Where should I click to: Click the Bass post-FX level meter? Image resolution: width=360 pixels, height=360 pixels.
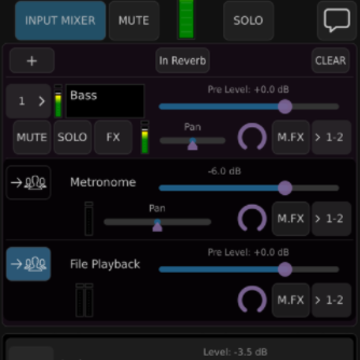pos(145,137)
